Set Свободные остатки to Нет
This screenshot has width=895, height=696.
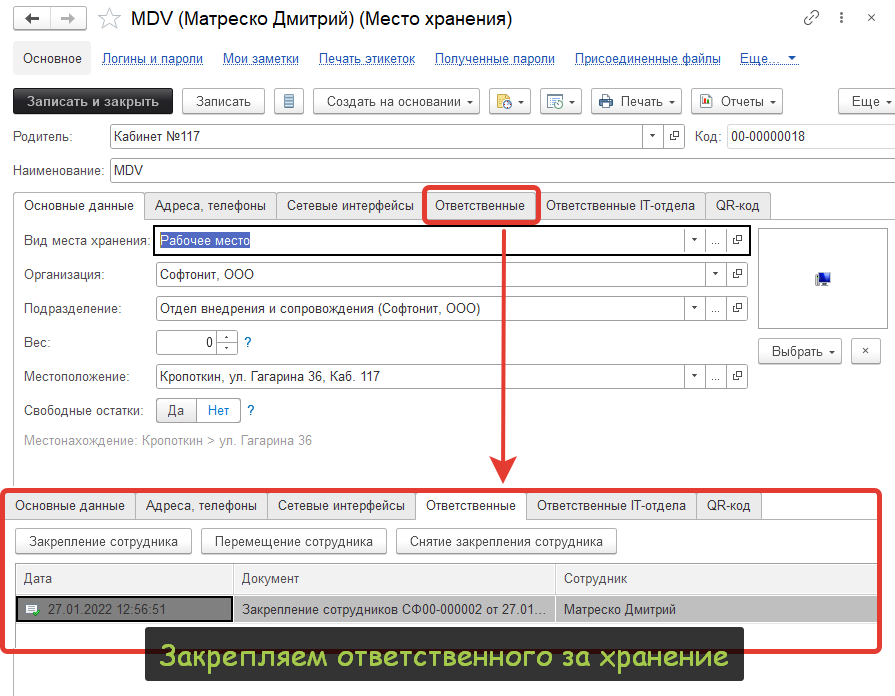(218, 410)
